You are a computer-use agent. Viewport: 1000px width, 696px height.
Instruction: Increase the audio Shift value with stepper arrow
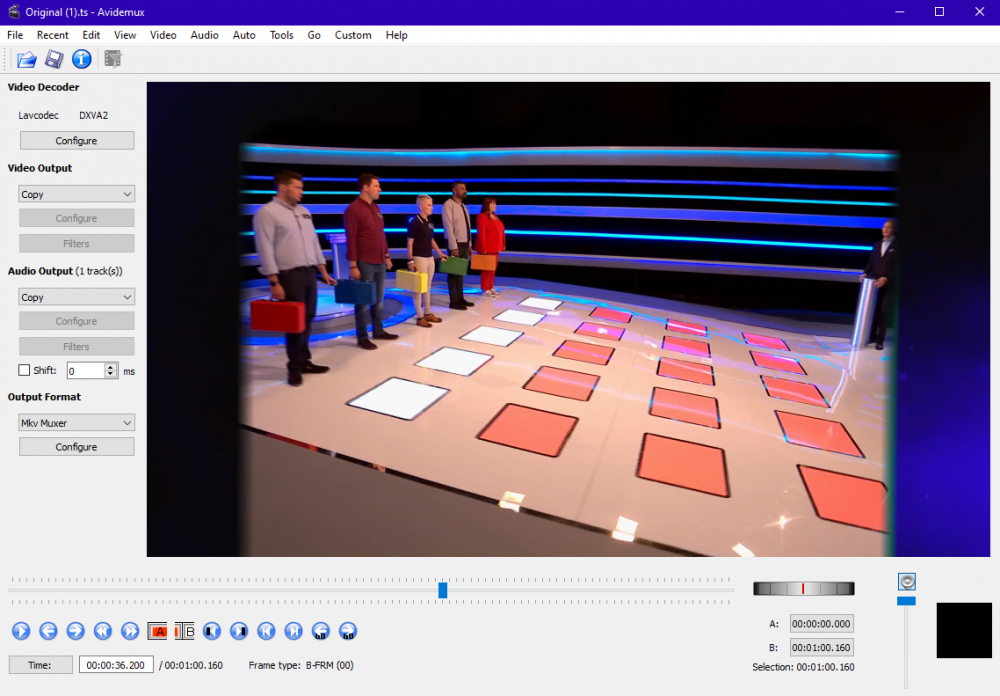(x=111, y=367)
